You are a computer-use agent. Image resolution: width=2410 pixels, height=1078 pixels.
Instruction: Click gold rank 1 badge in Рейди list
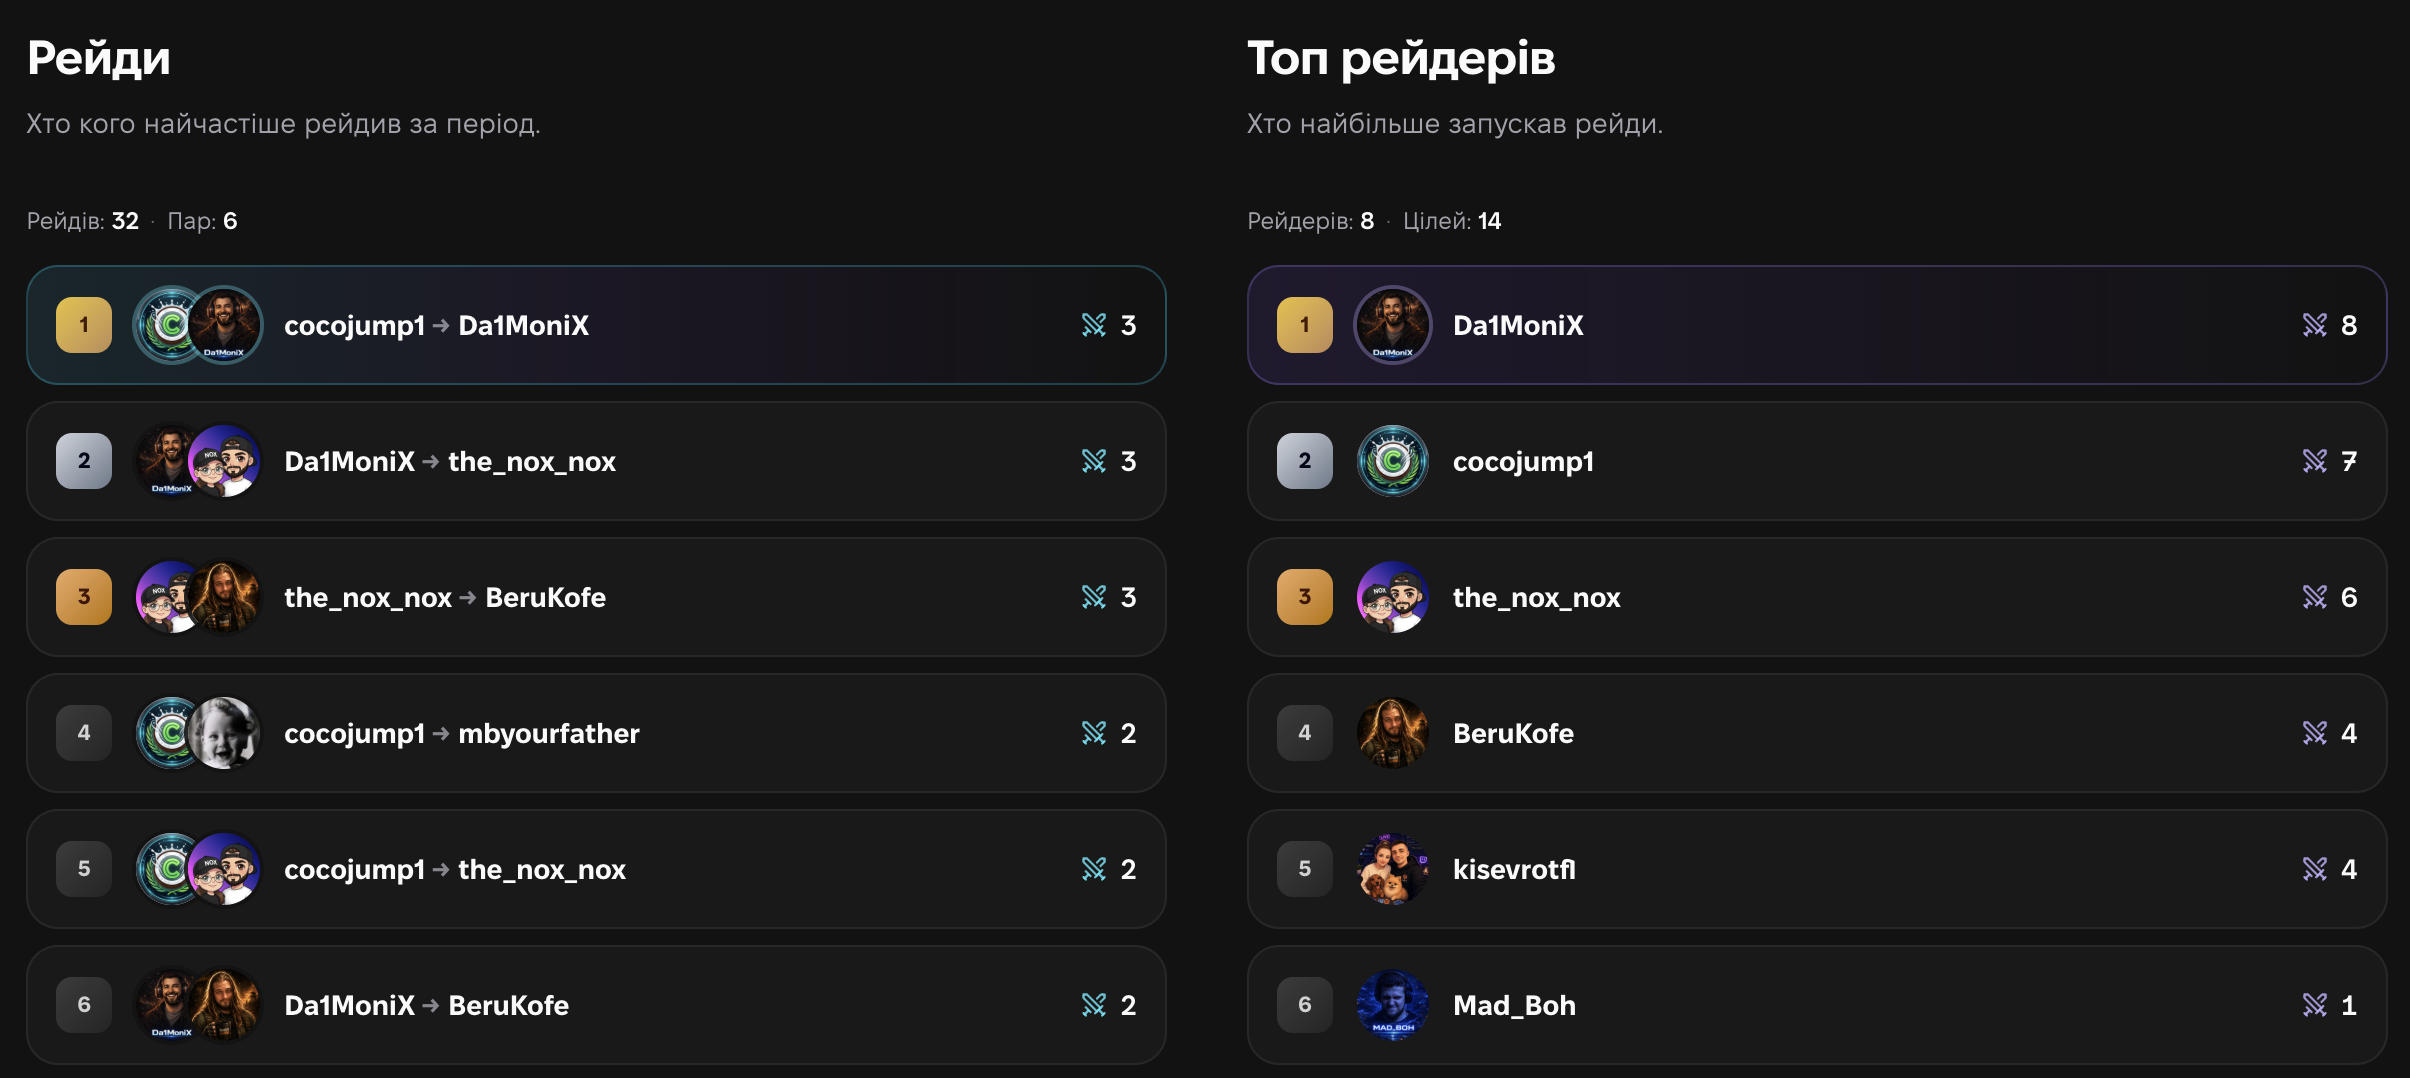coord(84,325)
